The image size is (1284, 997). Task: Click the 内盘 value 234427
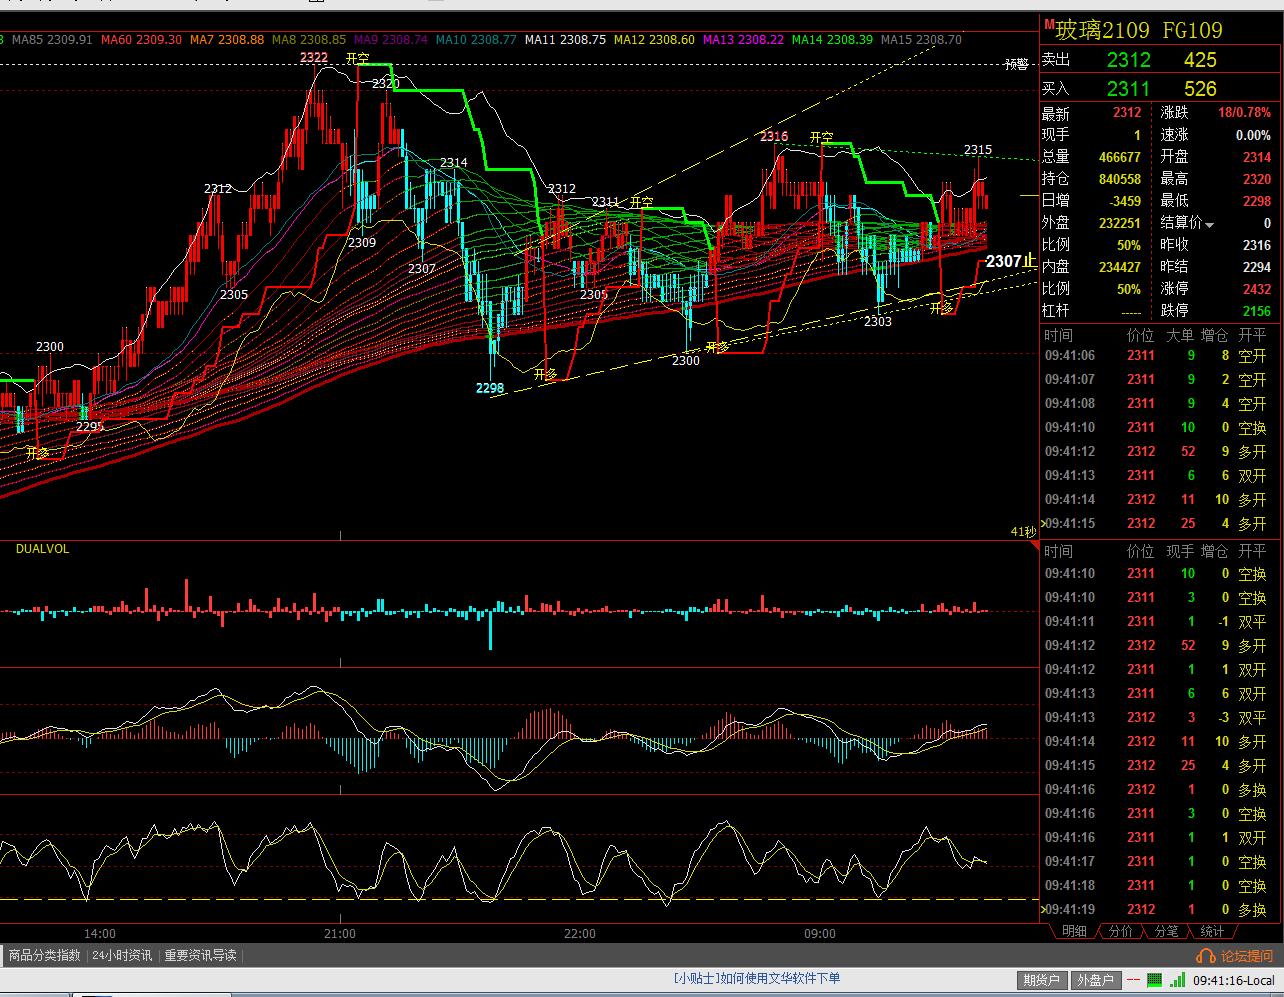(1119, 267)
